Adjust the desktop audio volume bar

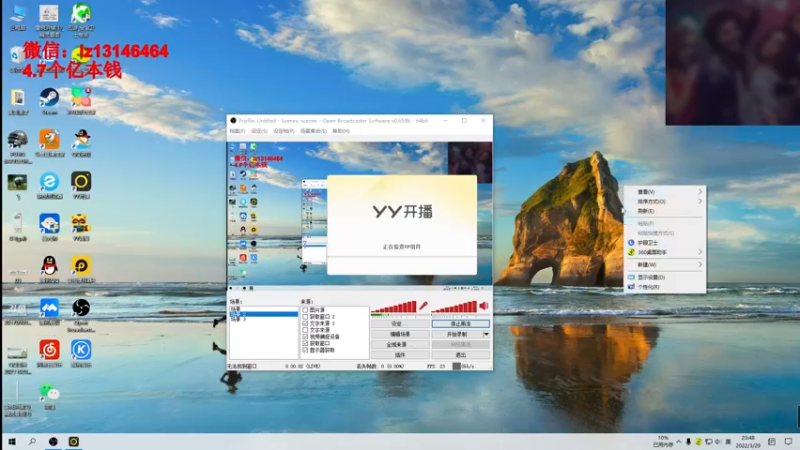[454, 307]
